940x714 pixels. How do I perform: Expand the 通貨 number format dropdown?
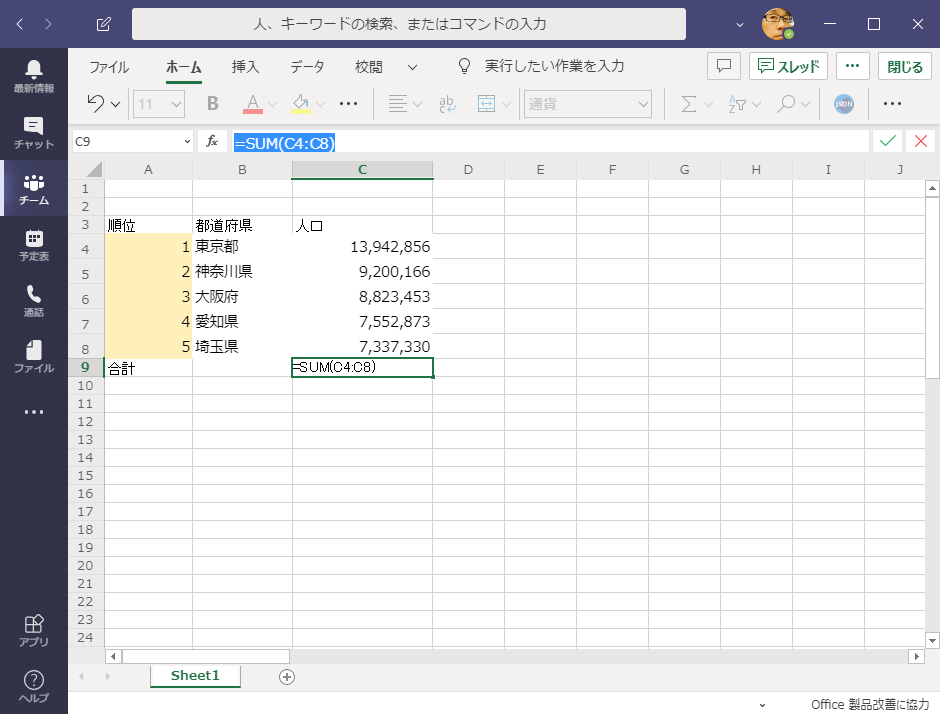[642, 104]
